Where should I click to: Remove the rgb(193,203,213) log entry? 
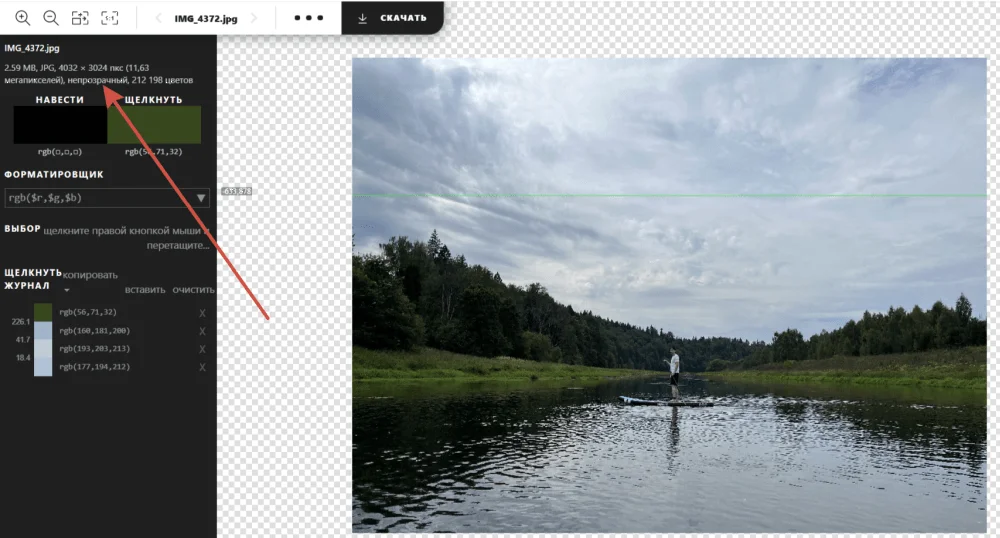coord(202,349)
